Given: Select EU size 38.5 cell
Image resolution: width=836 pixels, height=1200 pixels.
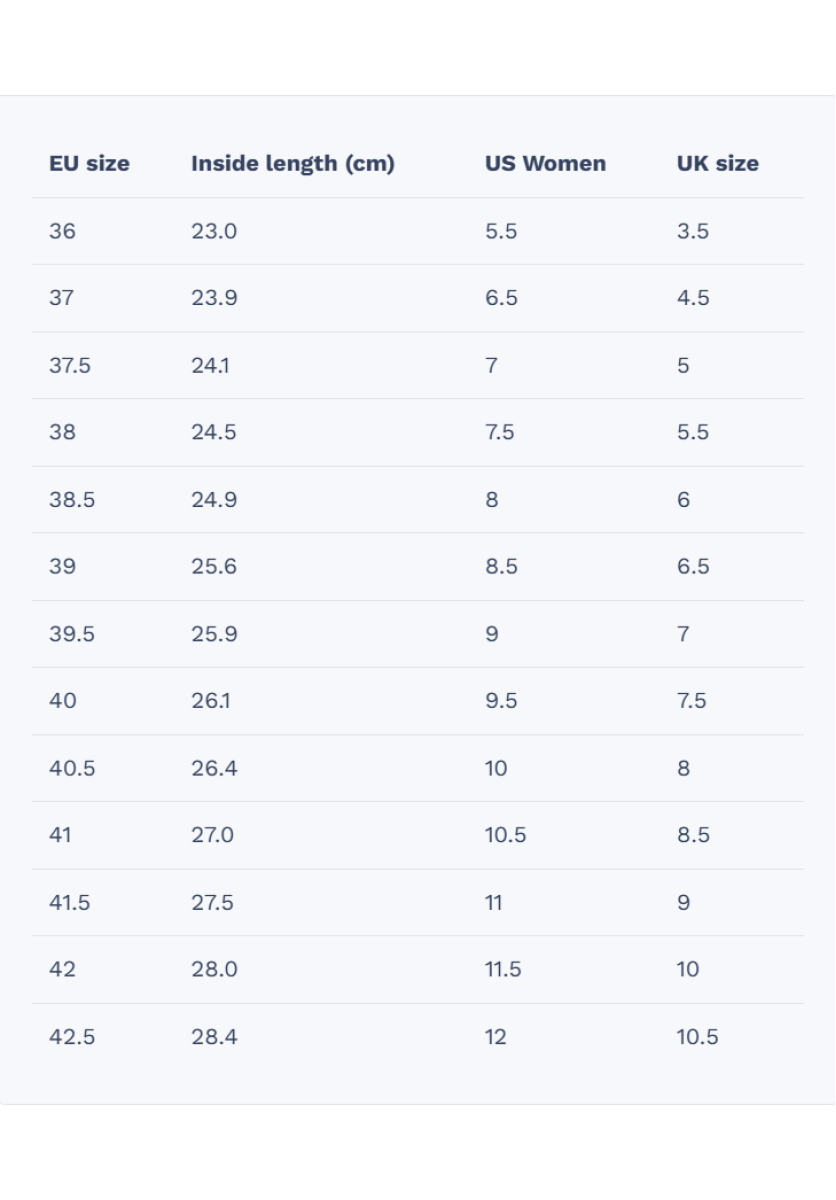Looking at the screenshot, I should (x=72, y=499).
